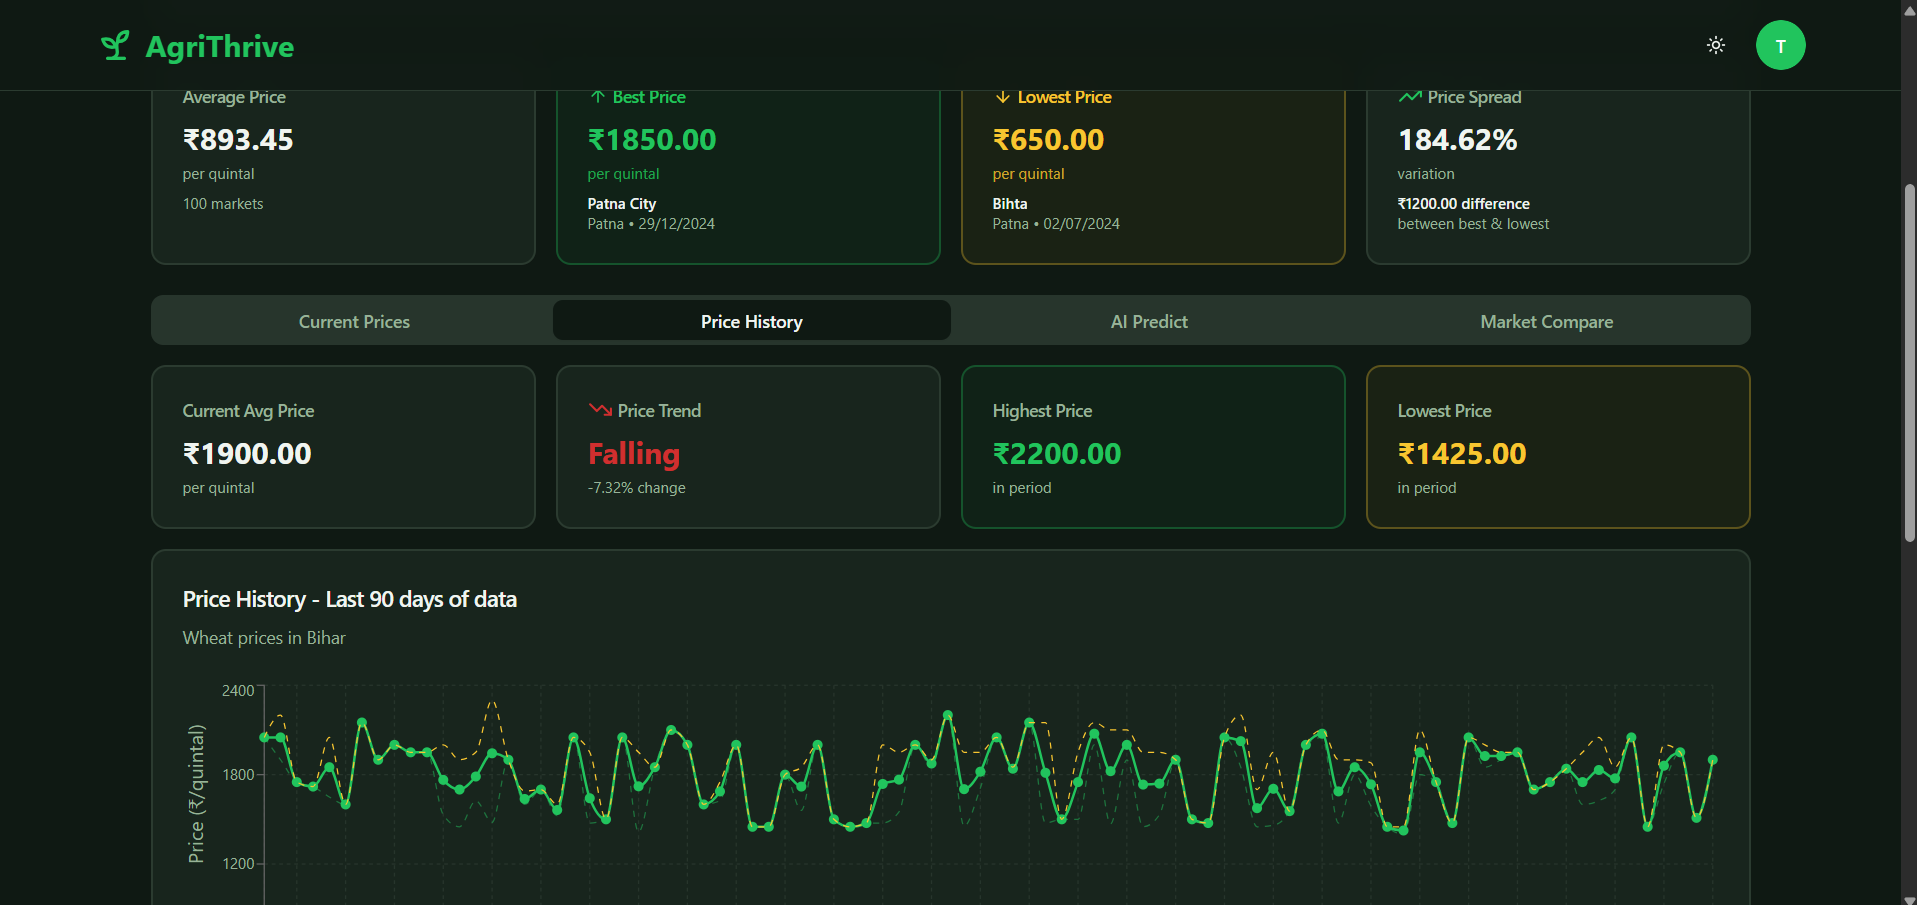Click the ₹1200.00 difference text

click(x=1463, y=203)
